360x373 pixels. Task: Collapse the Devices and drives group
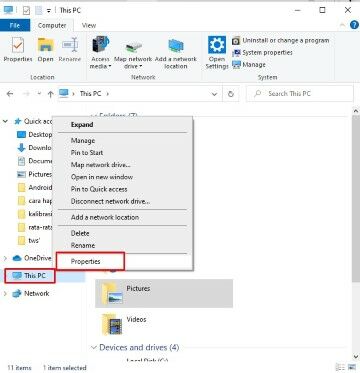click(94, 347)
